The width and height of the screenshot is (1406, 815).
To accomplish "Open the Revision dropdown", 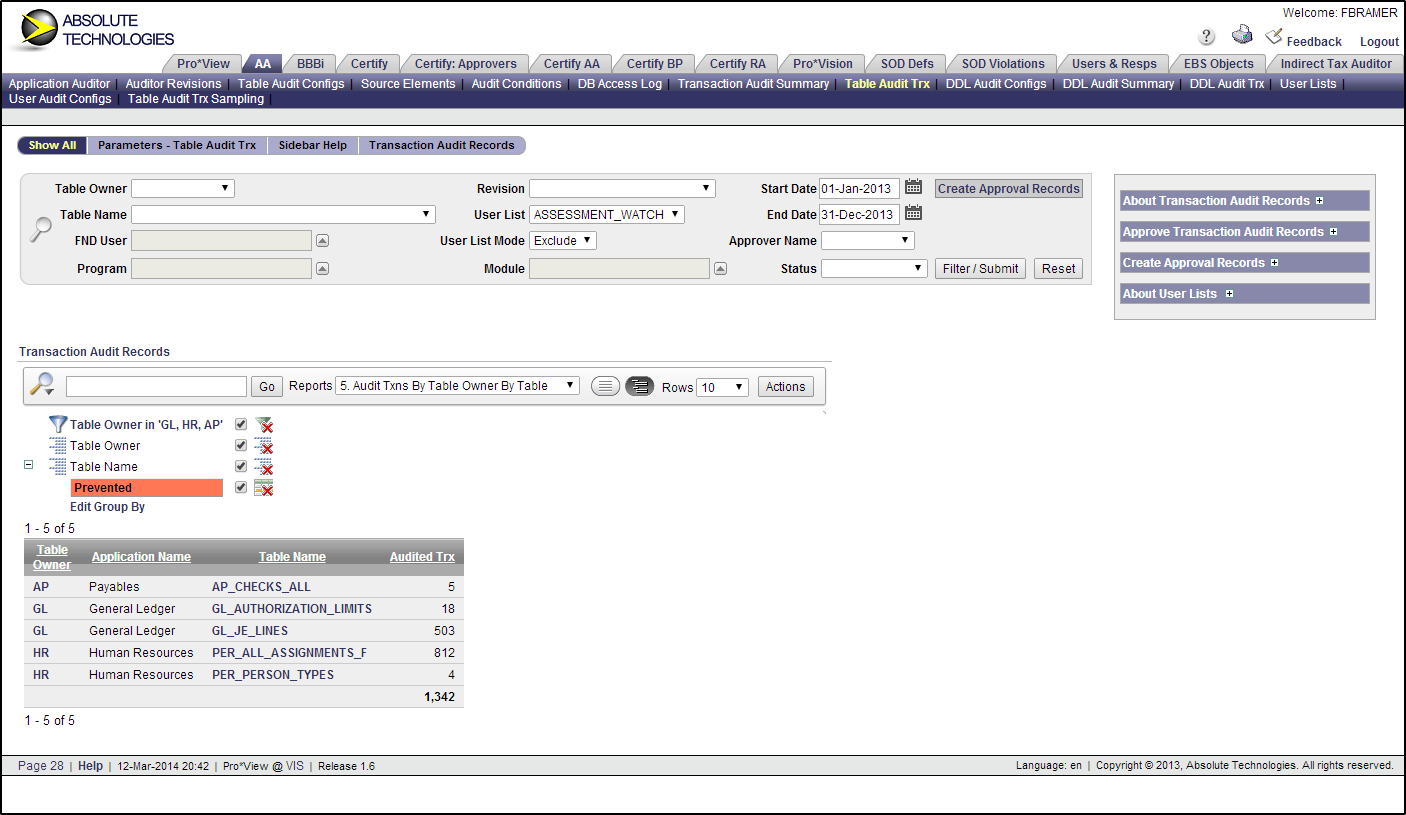I will (x=622, y=188).
